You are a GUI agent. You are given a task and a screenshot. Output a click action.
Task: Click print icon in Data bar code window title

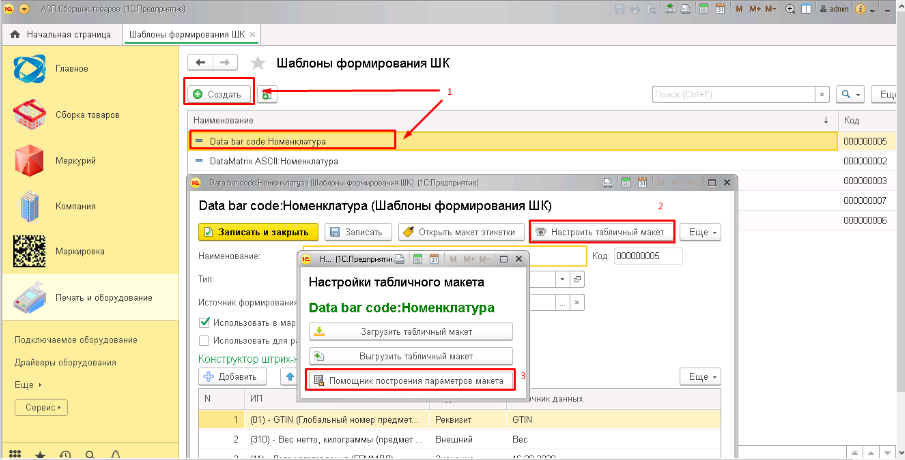coord(608,182)
